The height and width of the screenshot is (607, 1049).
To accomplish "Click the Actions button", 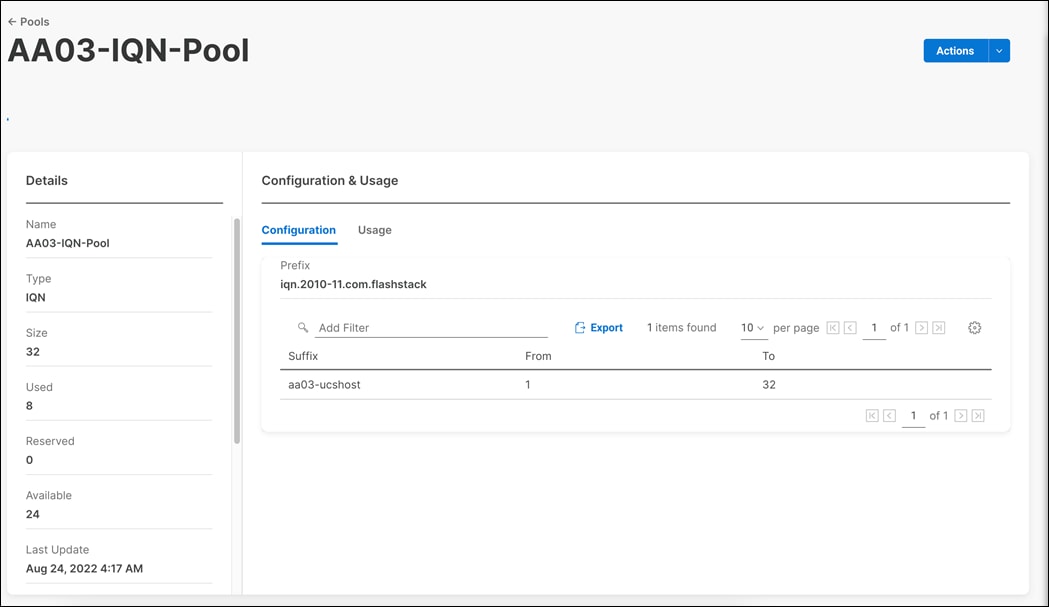I will tap(954, 50).
